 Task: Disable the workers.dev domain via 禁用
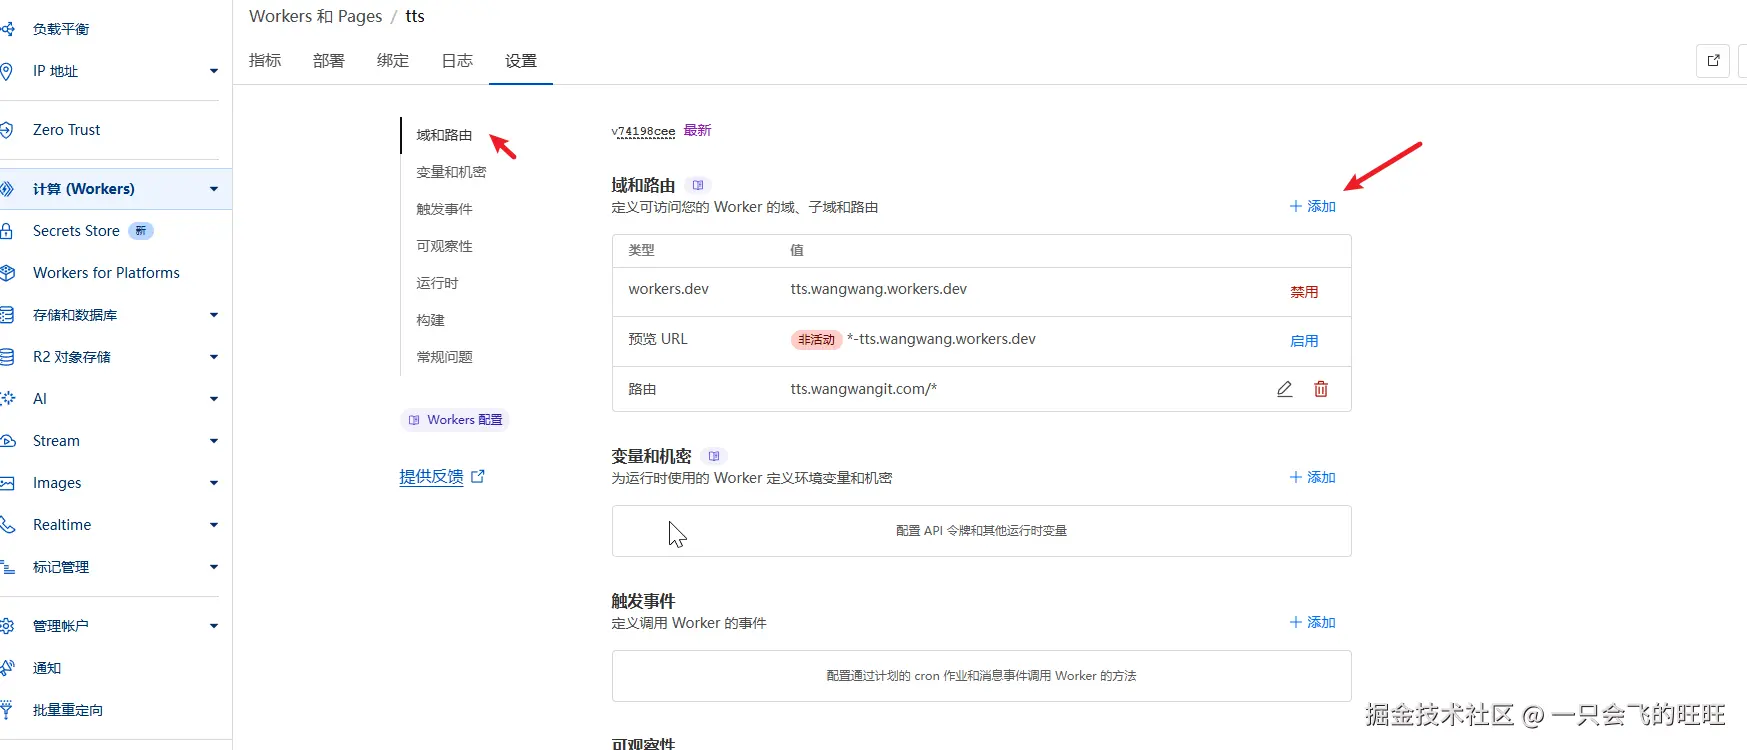[1304, 292]
